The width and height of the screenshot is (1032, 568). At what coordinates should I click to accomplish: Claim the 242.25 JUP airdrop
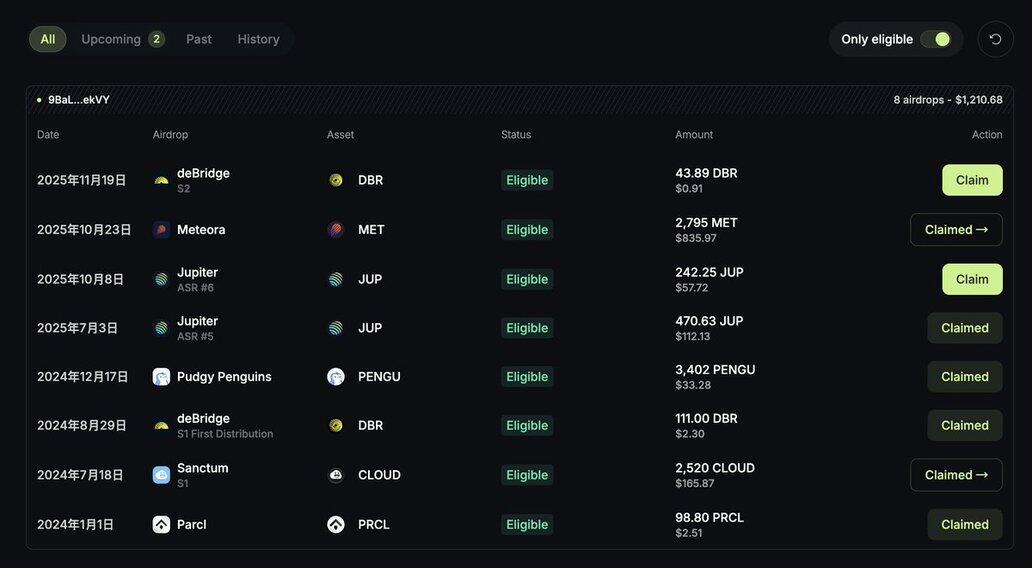tap(972, 279)
